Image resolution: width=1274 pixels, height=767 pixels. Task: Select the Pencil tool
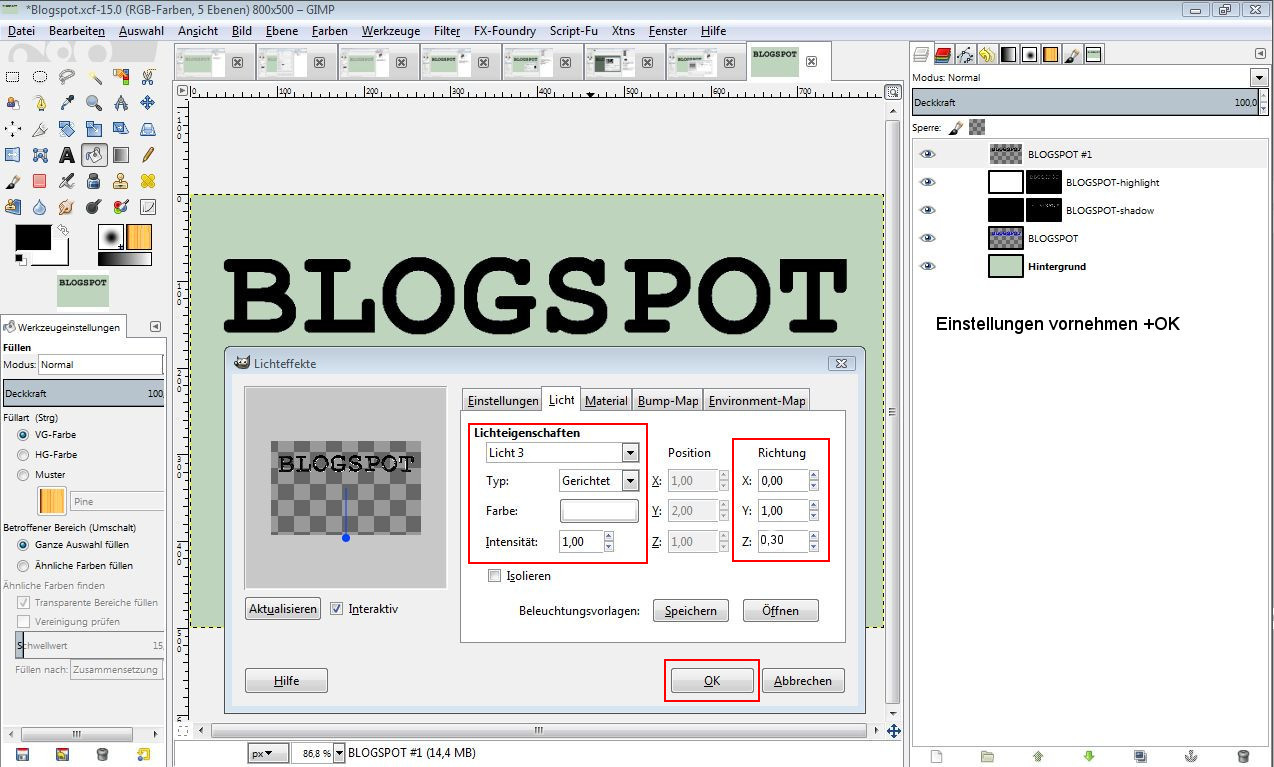pos(147,155)
